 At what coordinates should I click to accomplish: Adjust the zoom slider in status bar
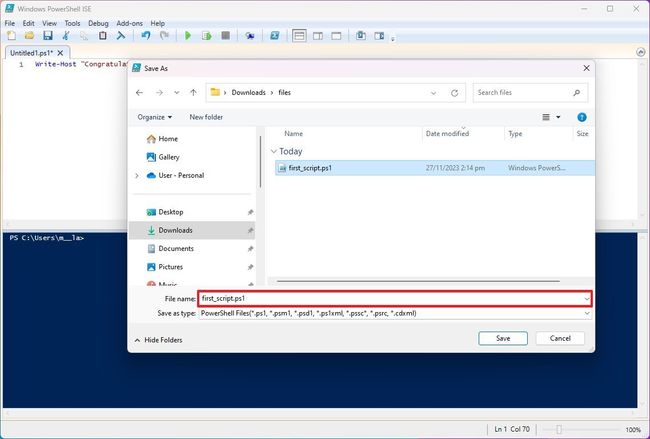click(559, 429)
